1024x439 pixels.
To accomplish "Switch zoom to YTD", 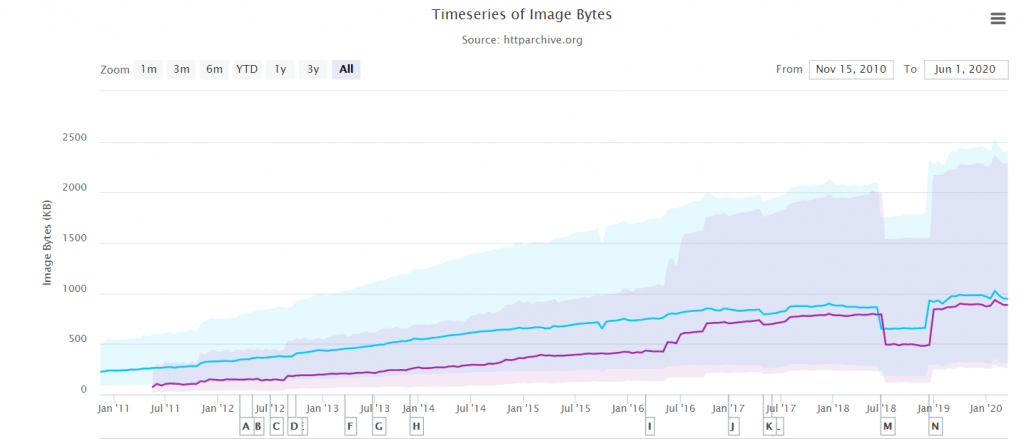I will [x=247, y=69].
